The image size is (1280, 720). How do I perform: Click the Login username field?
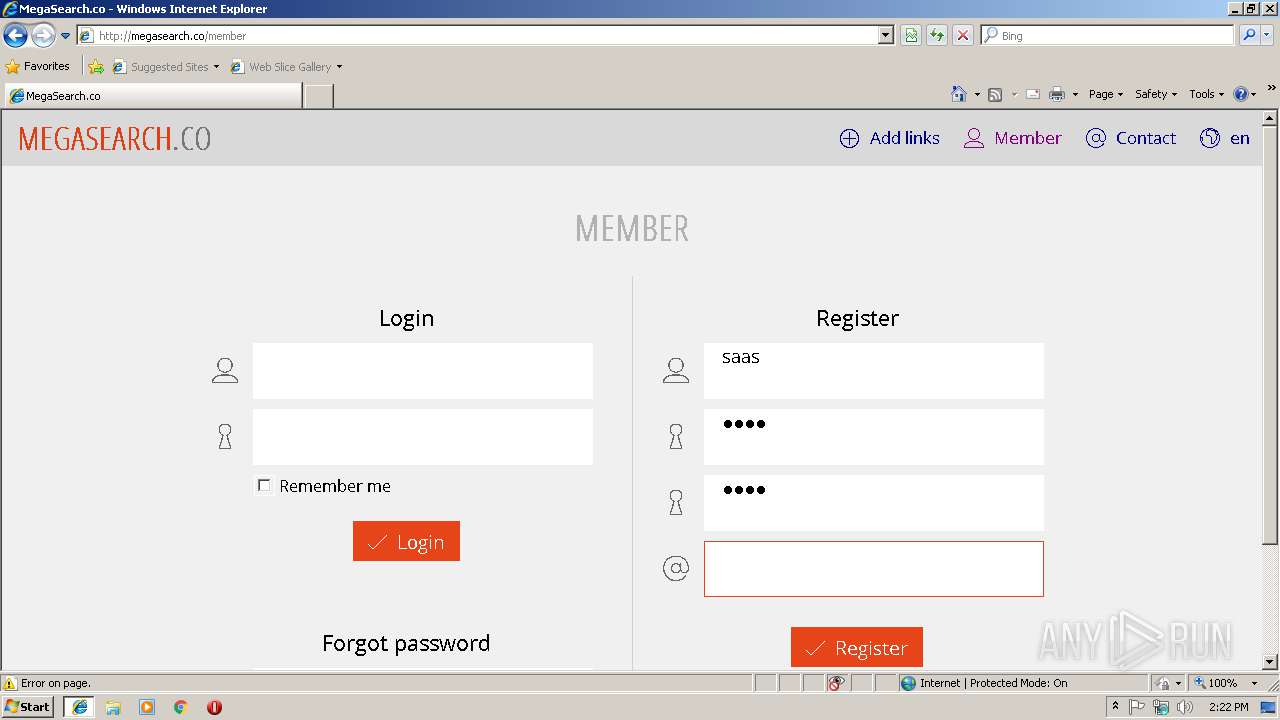422,371
